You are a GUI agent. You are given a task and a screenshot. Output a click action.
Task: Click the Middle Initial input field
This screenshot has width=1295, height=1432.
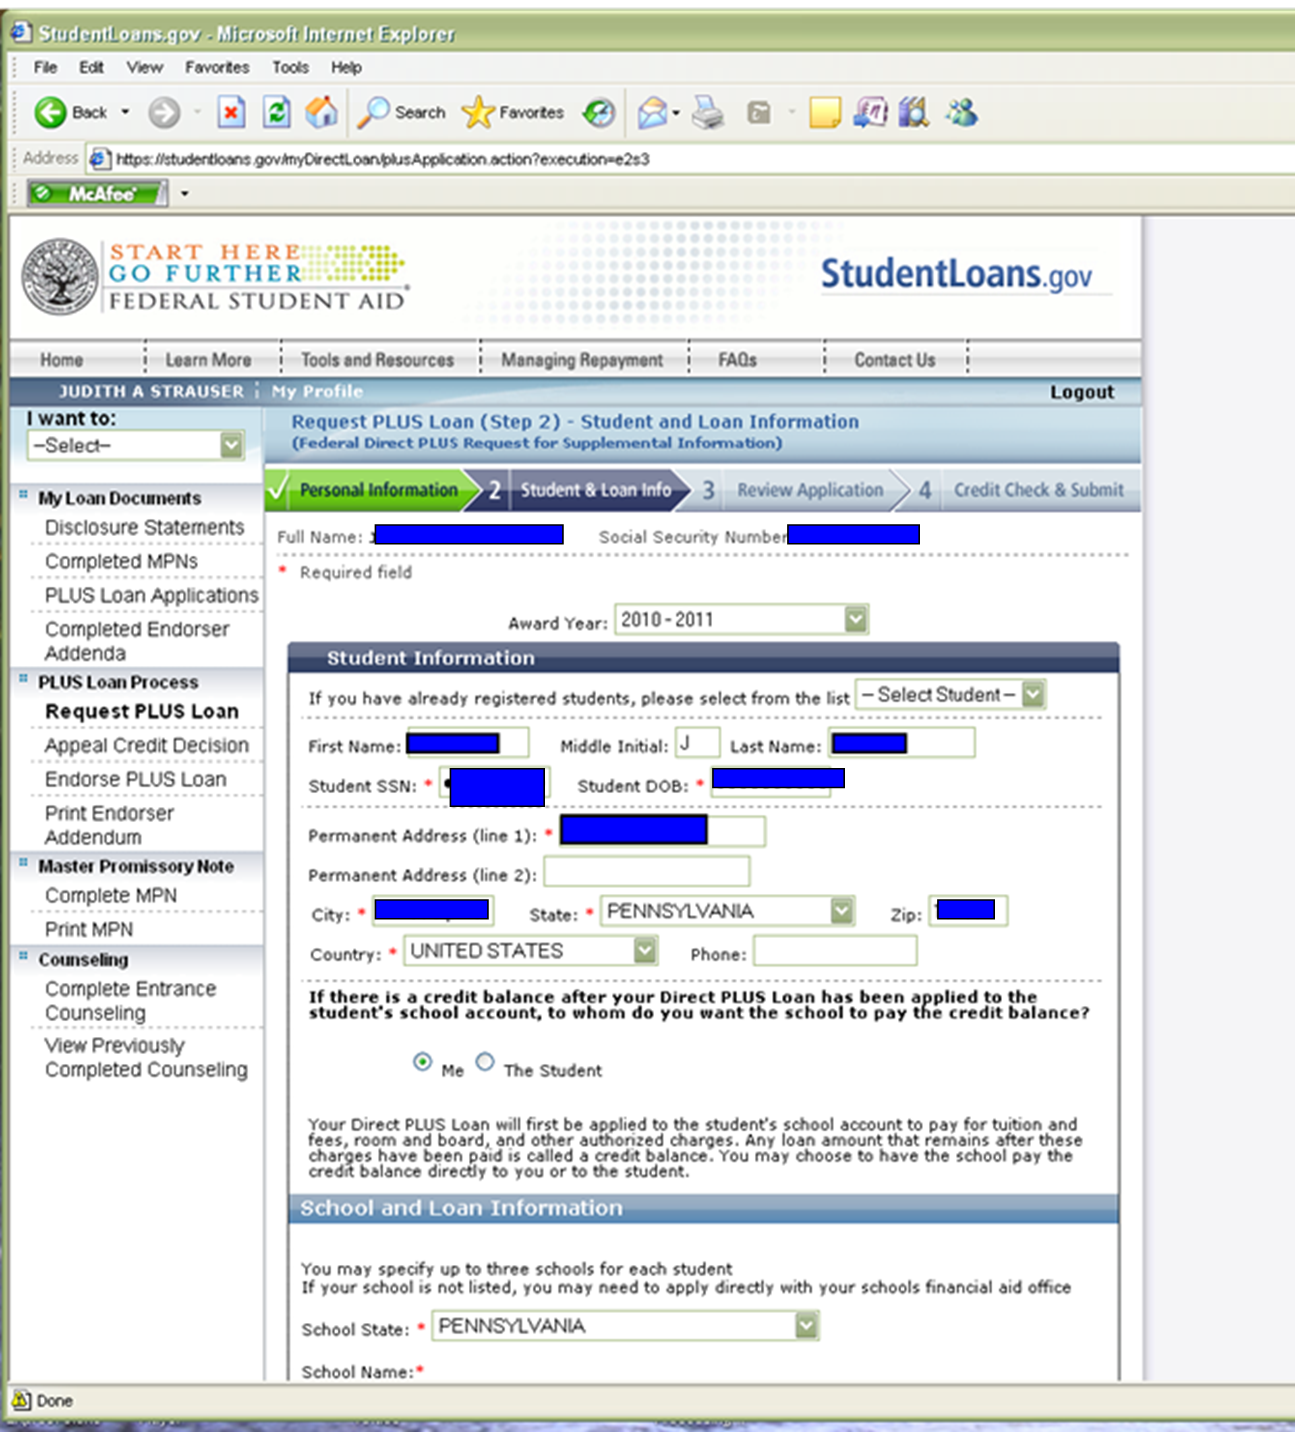tap(698, 743)
